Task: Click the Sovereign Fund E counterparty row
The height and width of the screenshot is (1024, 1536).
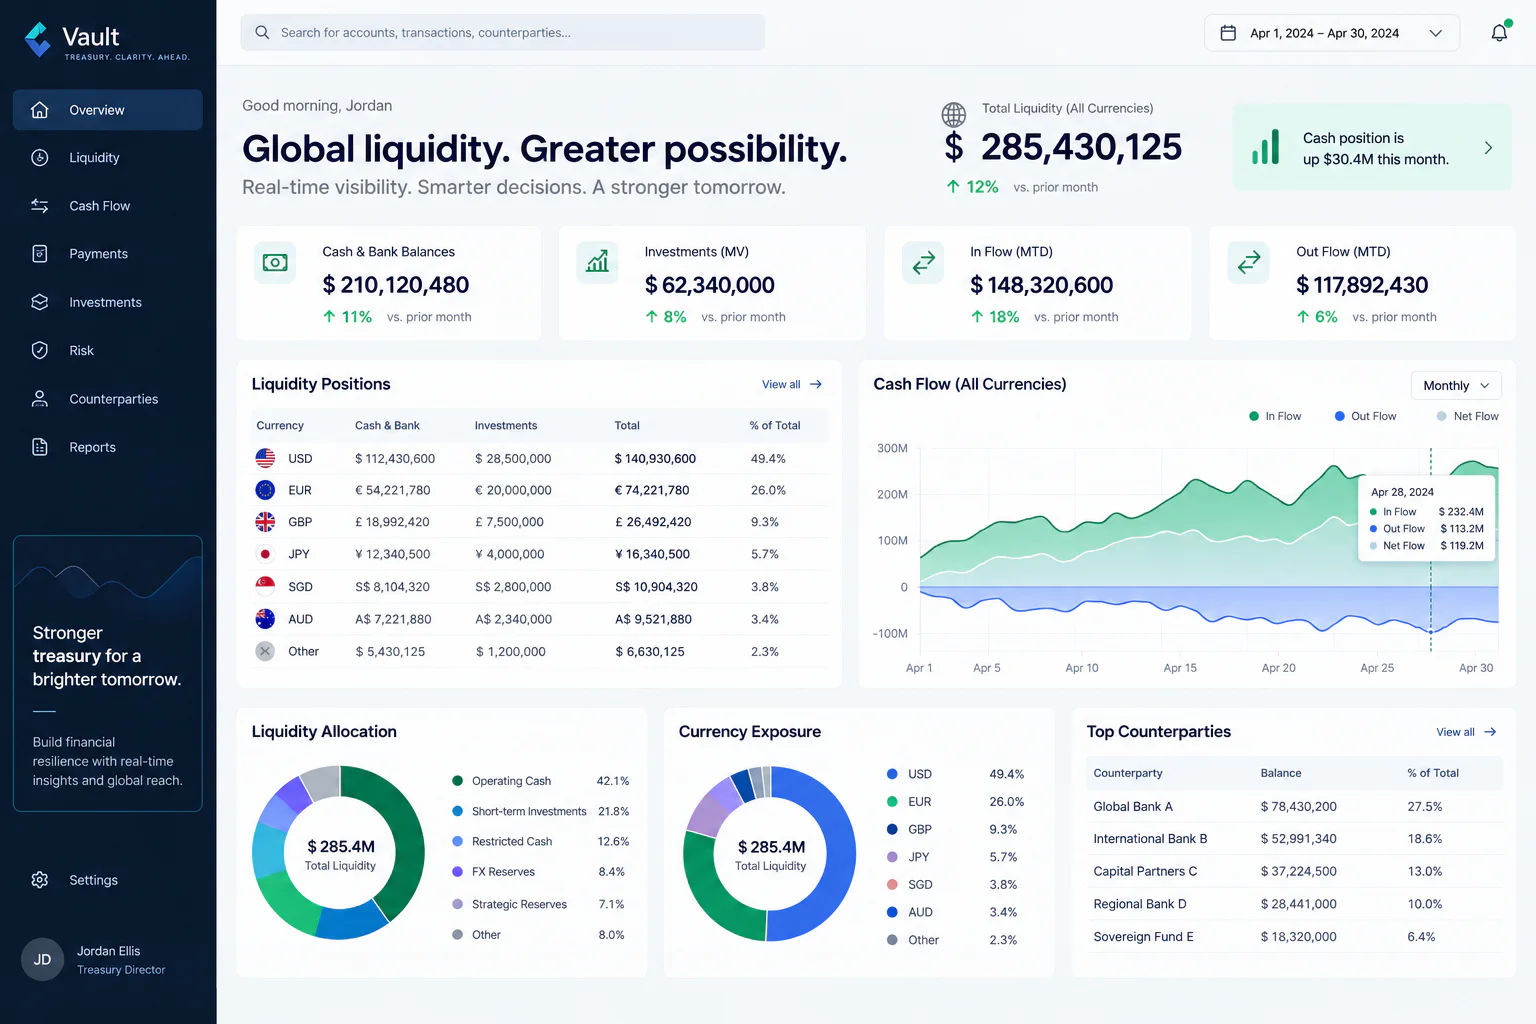Action: (1294, 937)
